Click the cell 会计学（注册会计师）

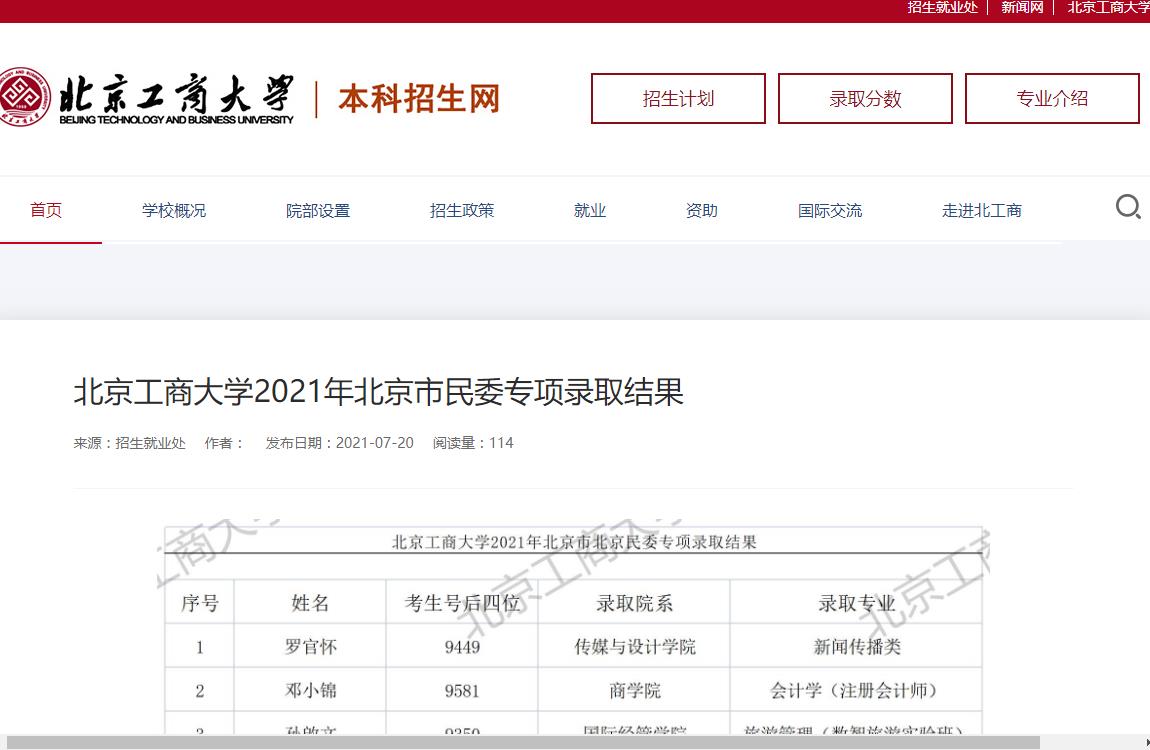[x=854, y=690]
